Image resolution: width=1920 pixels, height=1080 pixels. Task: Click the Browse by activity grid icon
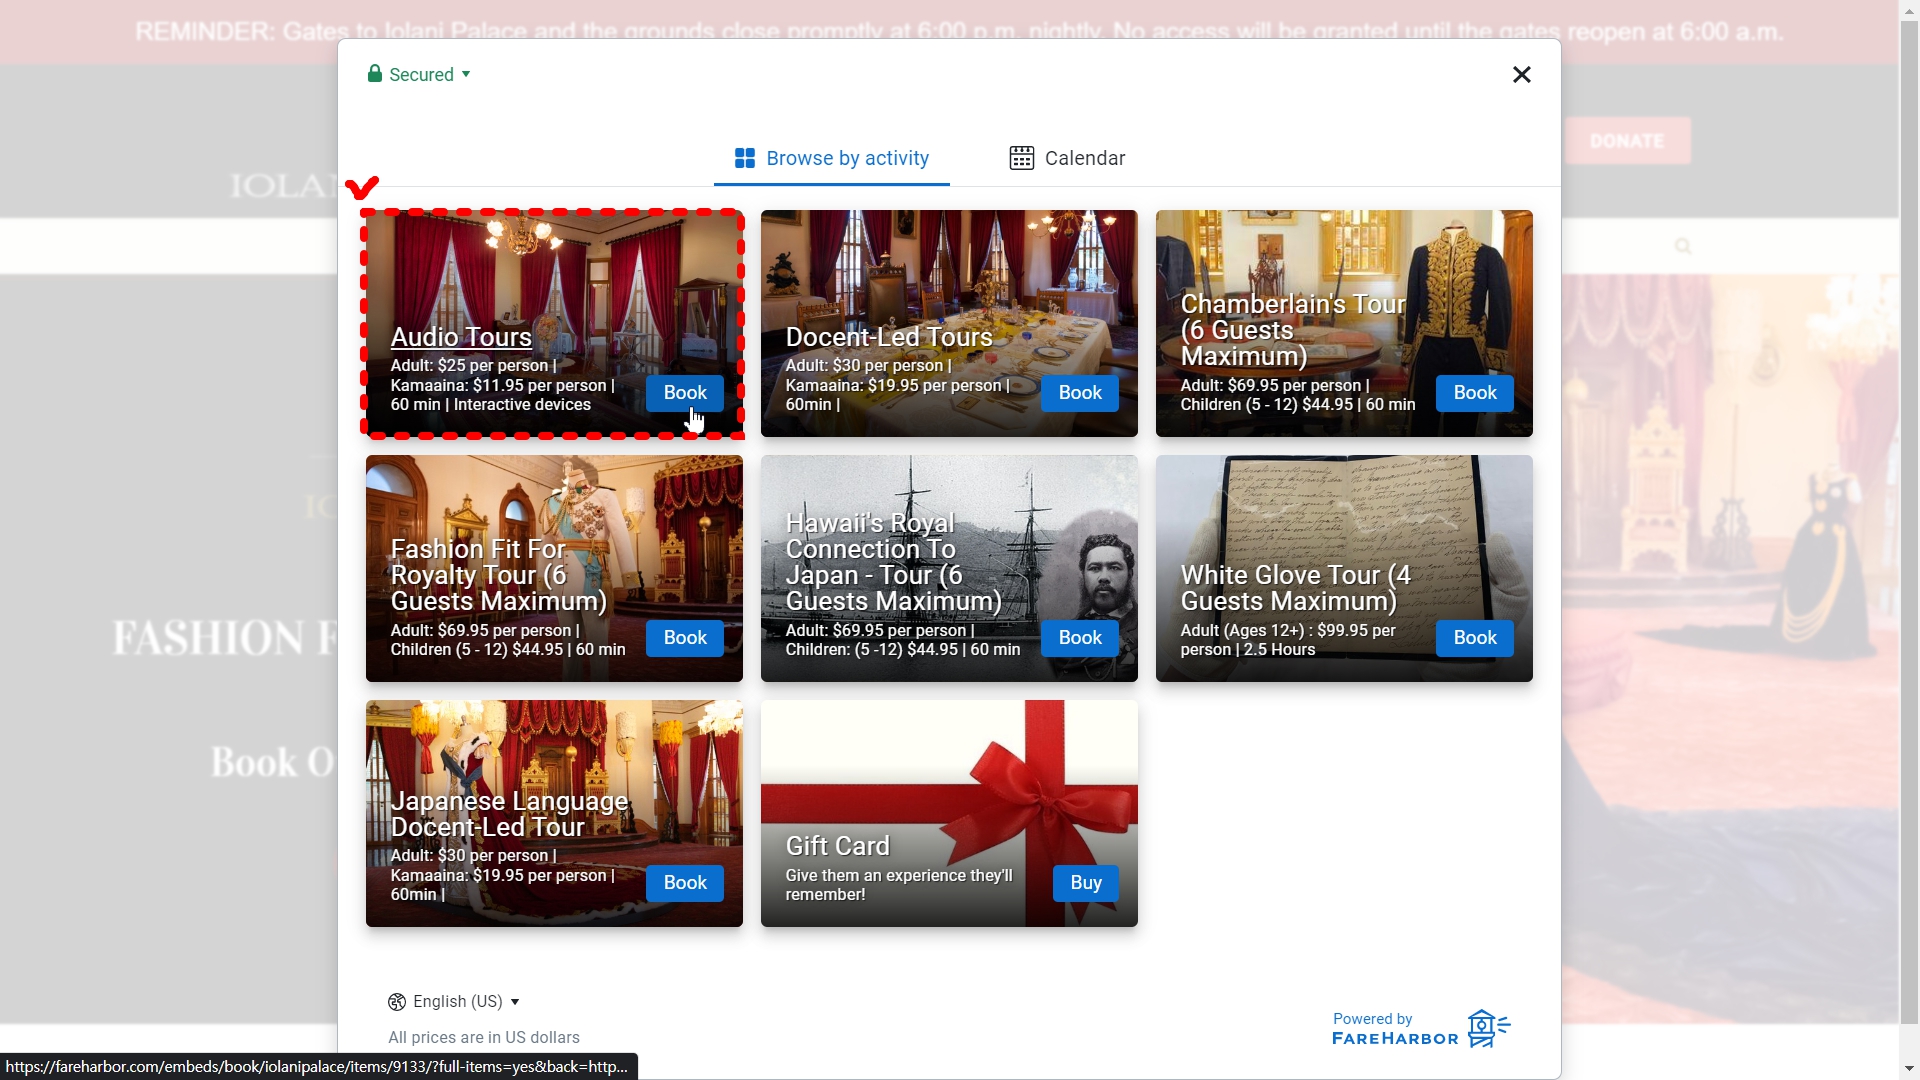(744, 158)
